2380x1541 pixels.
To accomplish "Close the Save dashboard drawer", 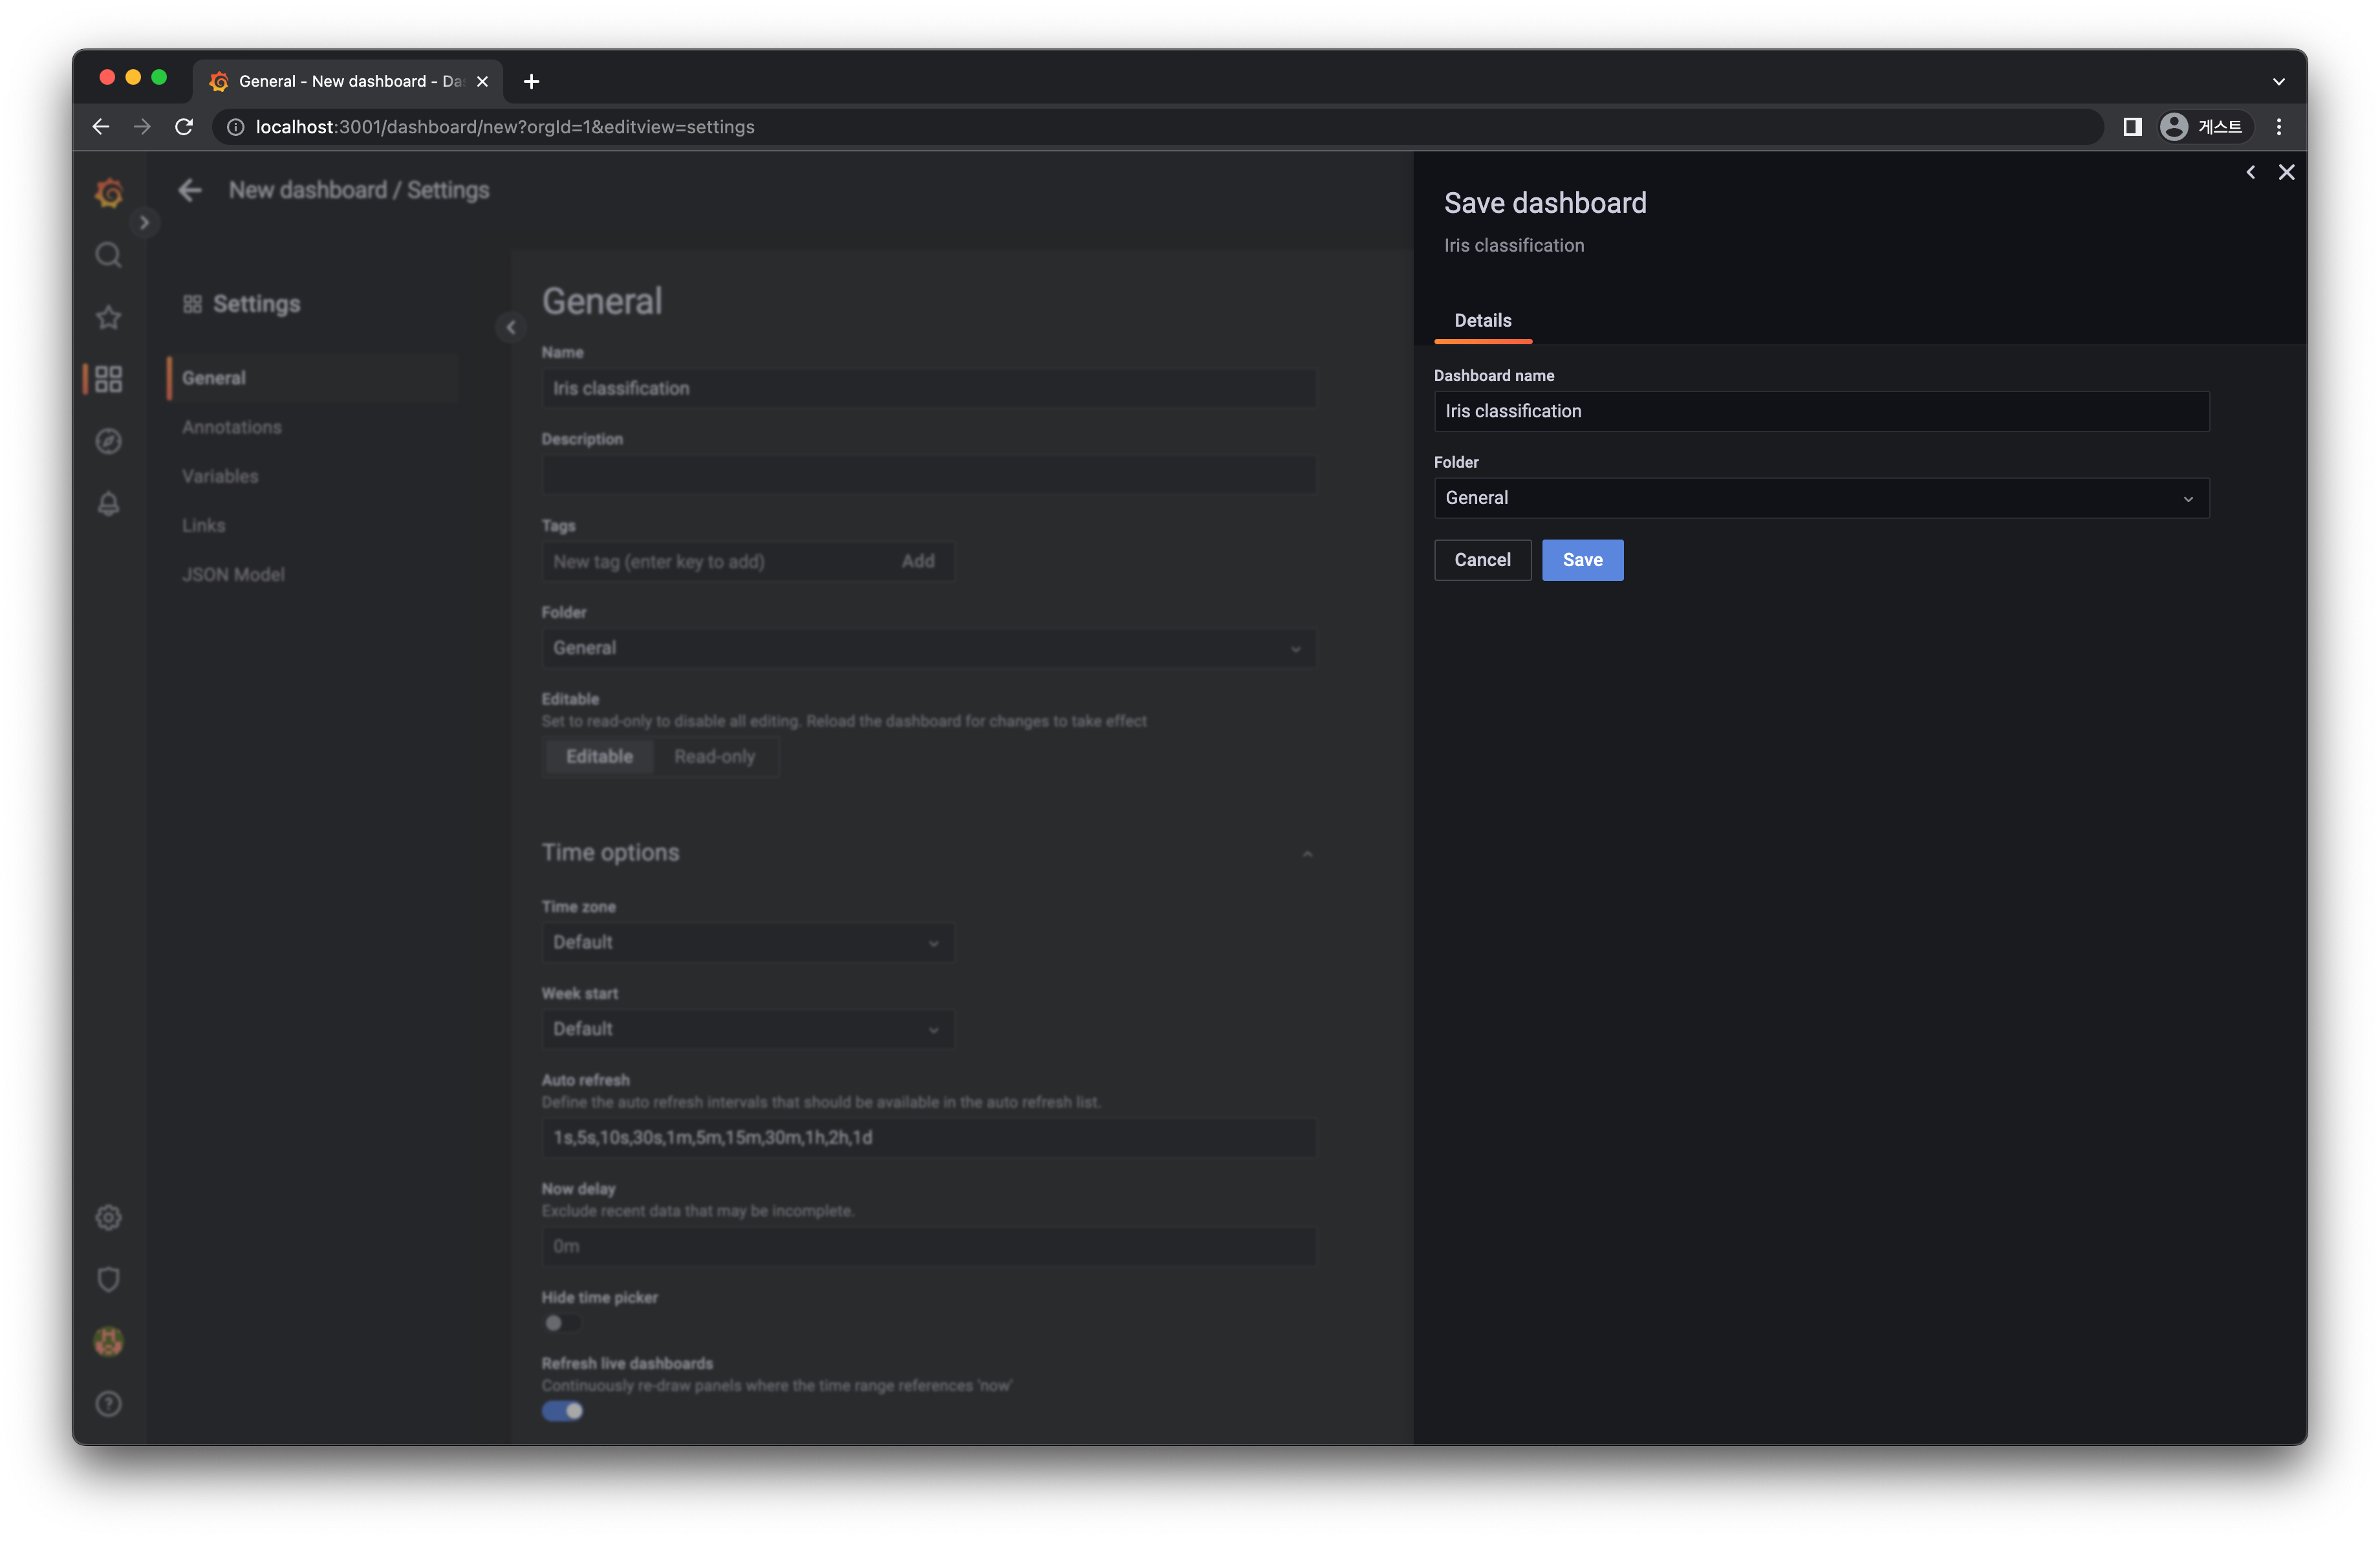I will (x=2286, y=172).
